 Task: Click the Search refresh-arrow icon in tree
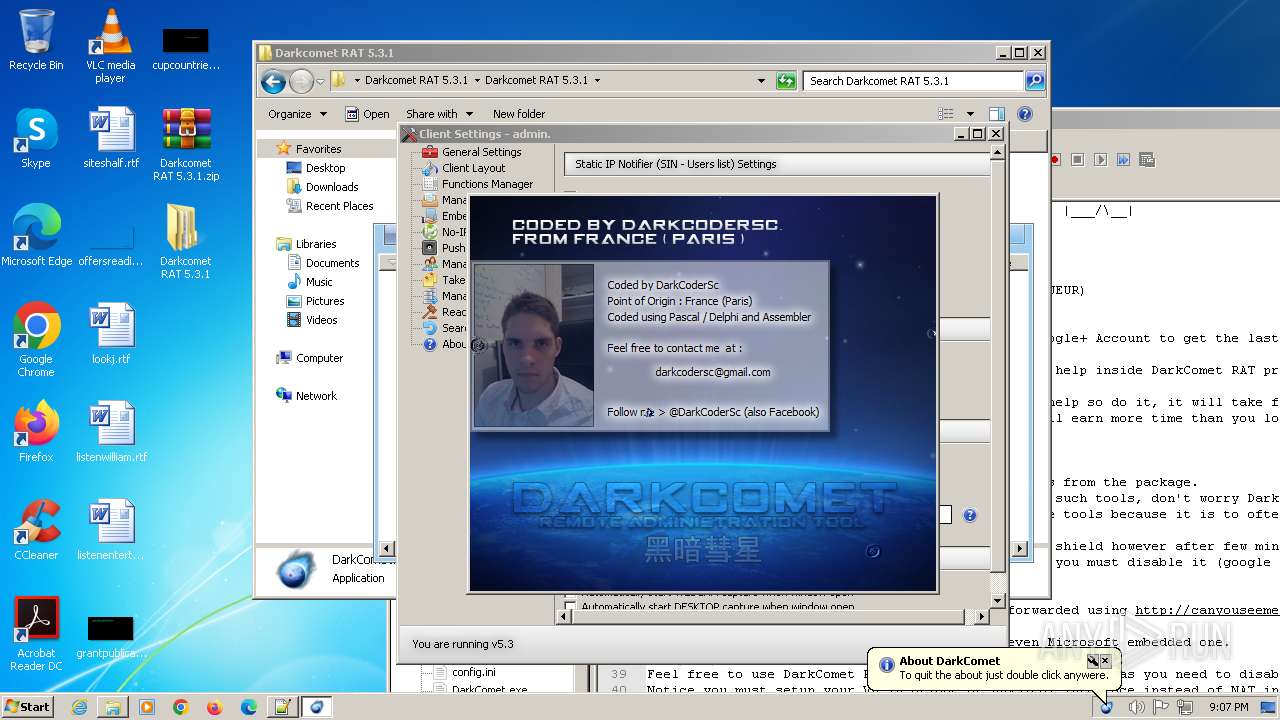coord(430,328)
